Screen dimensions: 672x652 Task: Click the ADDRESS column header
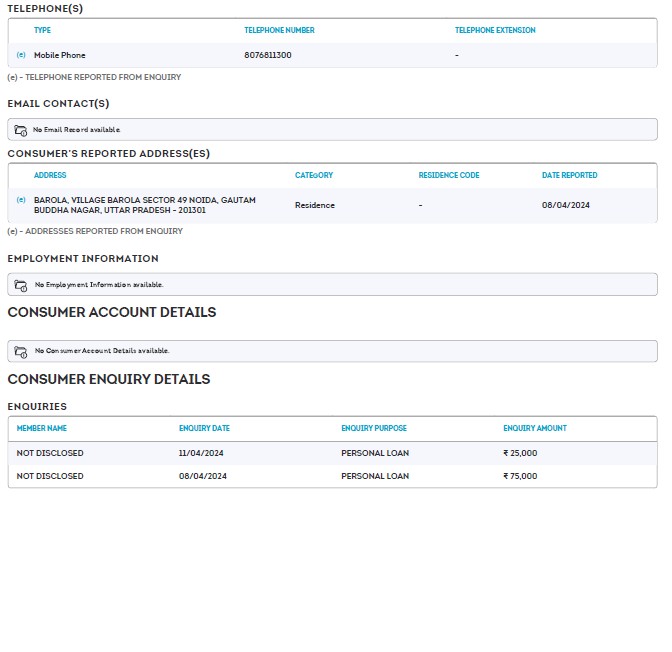[50, 175]
